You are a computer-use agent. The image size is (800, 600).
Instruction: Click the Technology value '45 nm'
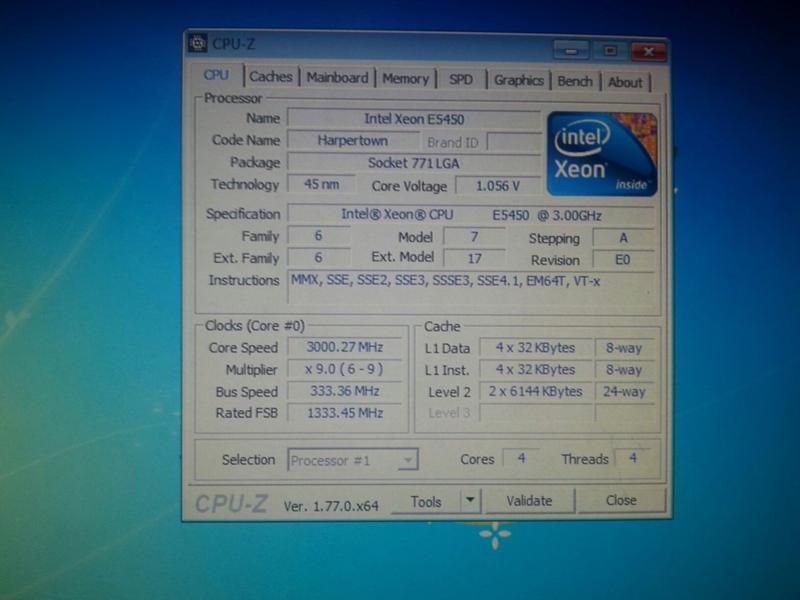321,184
